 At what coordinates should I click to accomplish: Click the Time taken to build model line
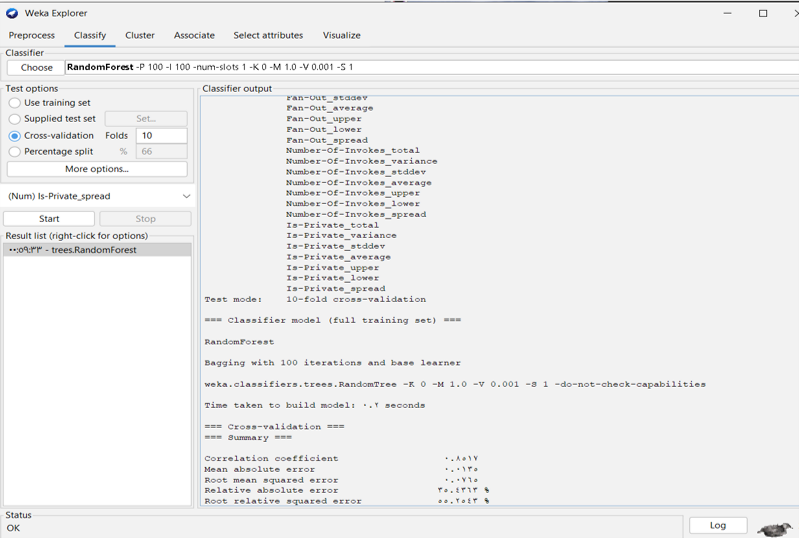tap(314, 405)
